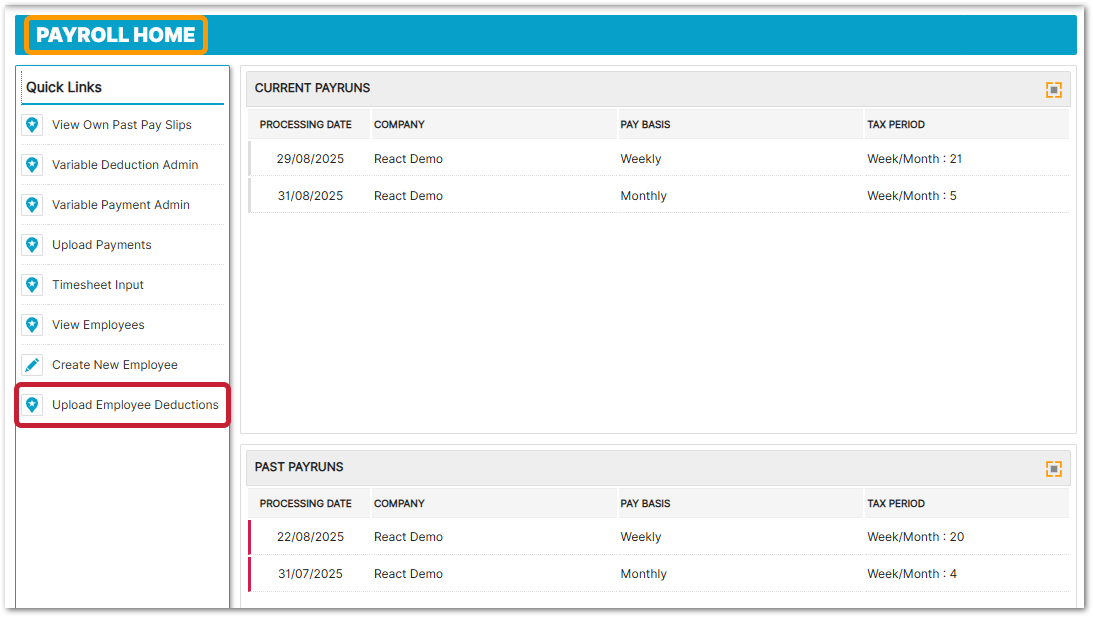Screen dimensions: 1093x617
Task: Click the View Own Past Pay Slips icon
Action: click(32, 125)
